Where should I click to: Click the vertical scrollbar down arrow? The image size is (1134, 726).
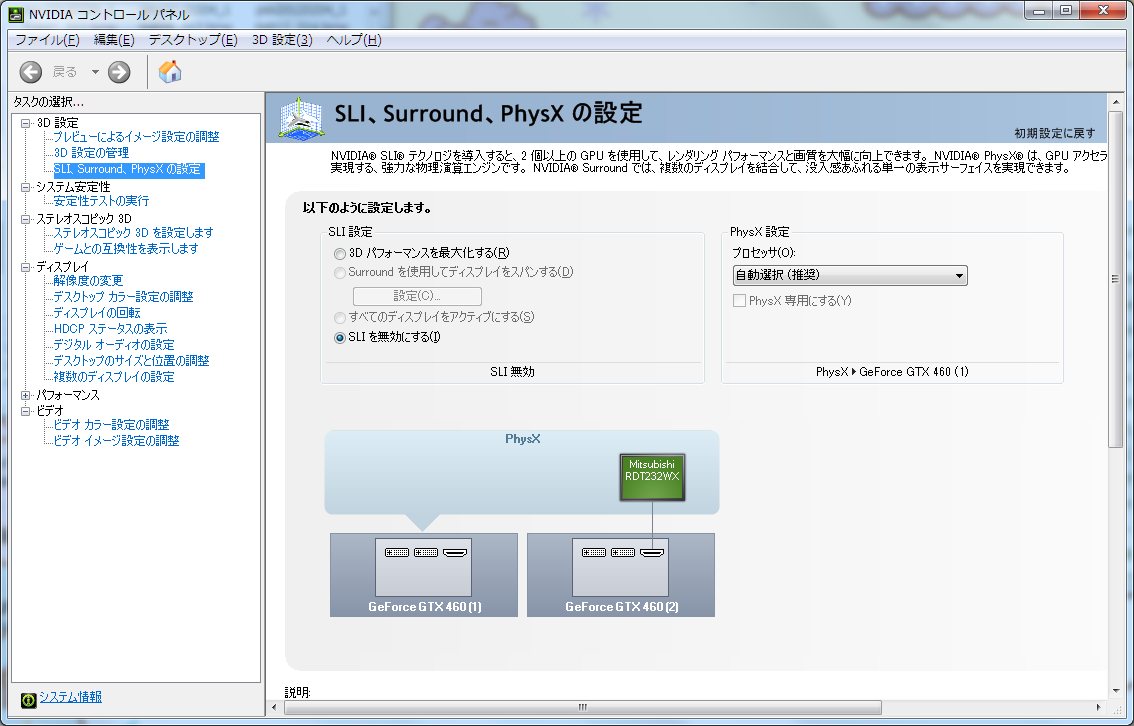point(1114,691)
